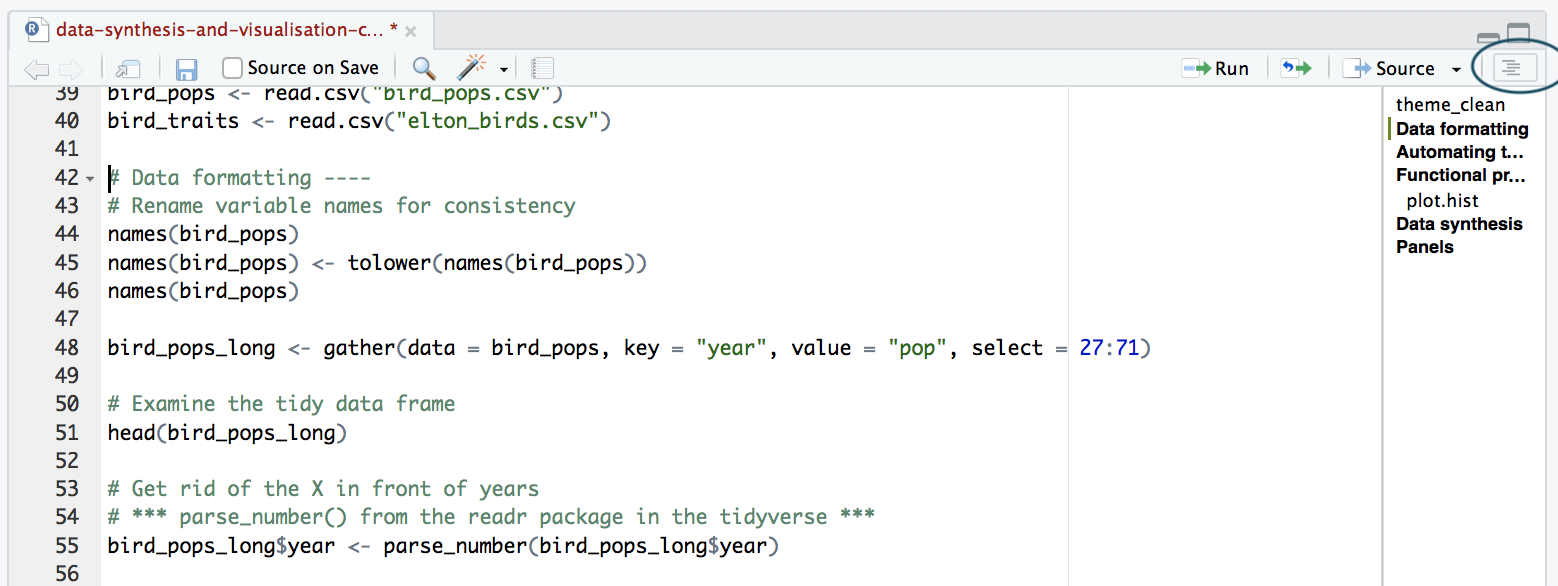Click comment 'Examine the tidy data frame'
Screen dimensions: 1558x586
pyautogui.click(x=281, y=404)
